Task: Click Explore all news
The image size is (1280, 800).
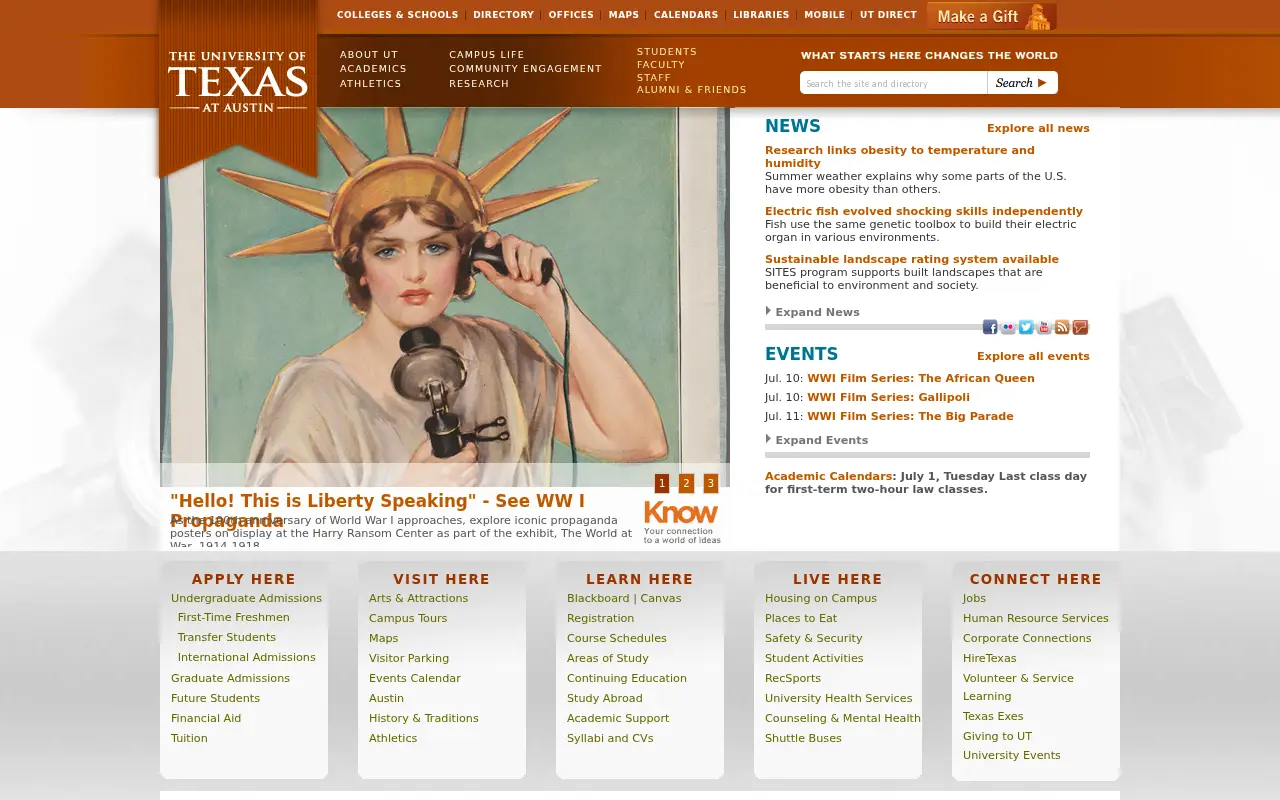Action: [x=1038, y=128]
